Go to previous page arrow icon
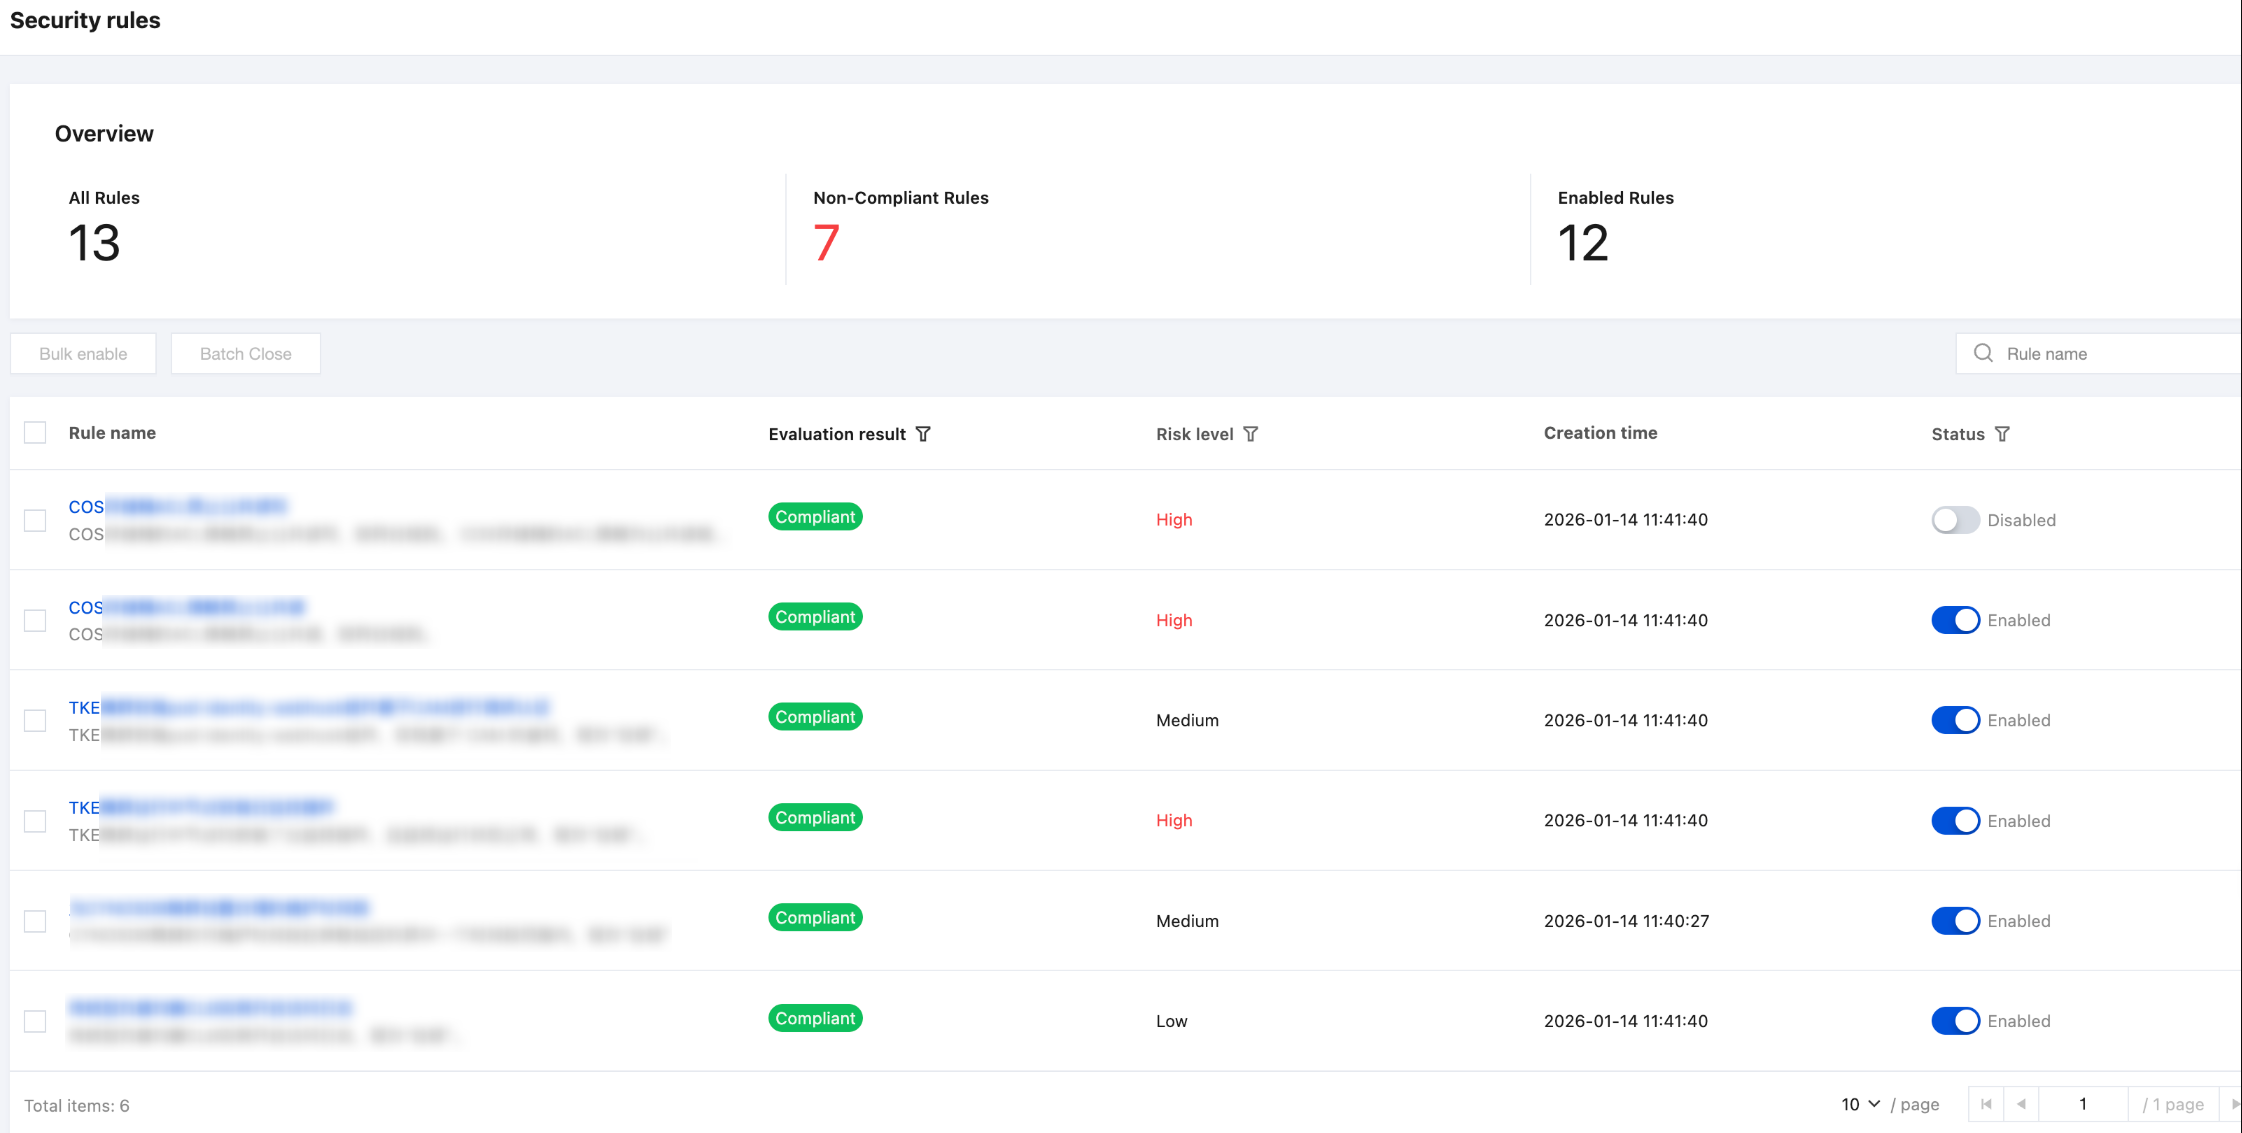Viewport: 2242px width, 1133px height. pyautogui.click(x=2021, y=1104)
